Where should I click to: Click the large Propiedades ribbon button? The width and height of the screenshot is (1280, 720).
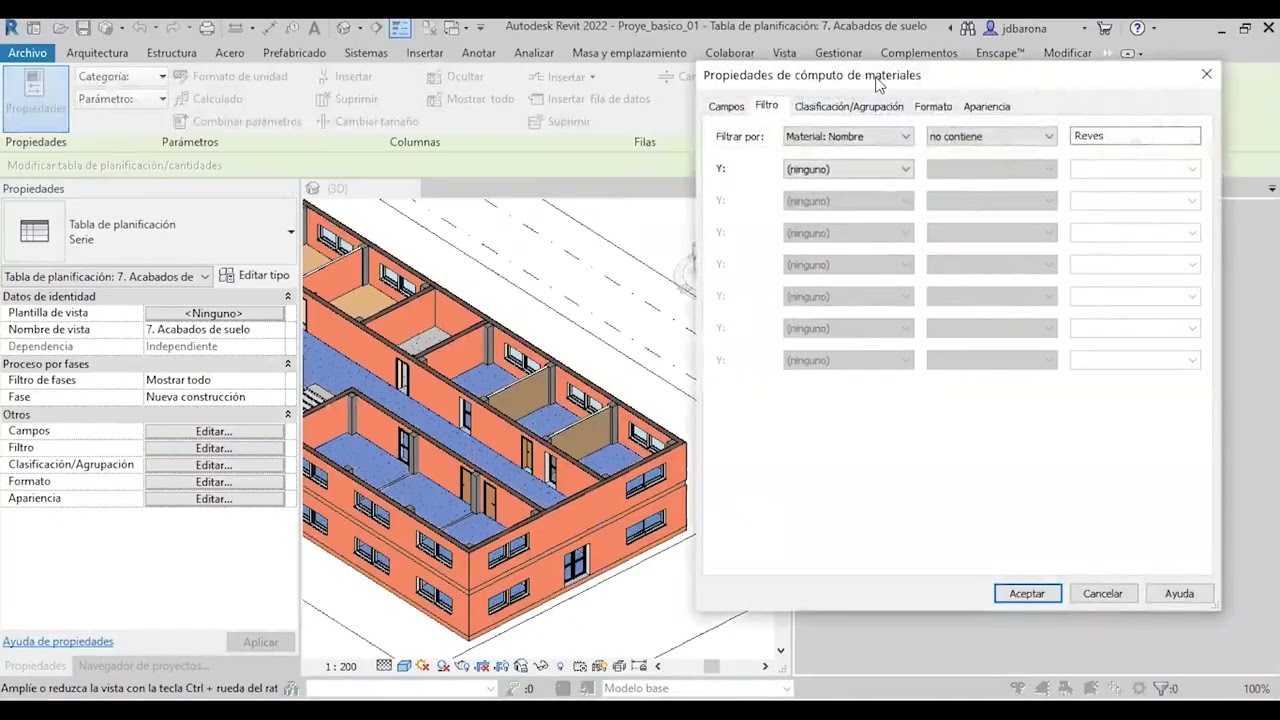35,98
